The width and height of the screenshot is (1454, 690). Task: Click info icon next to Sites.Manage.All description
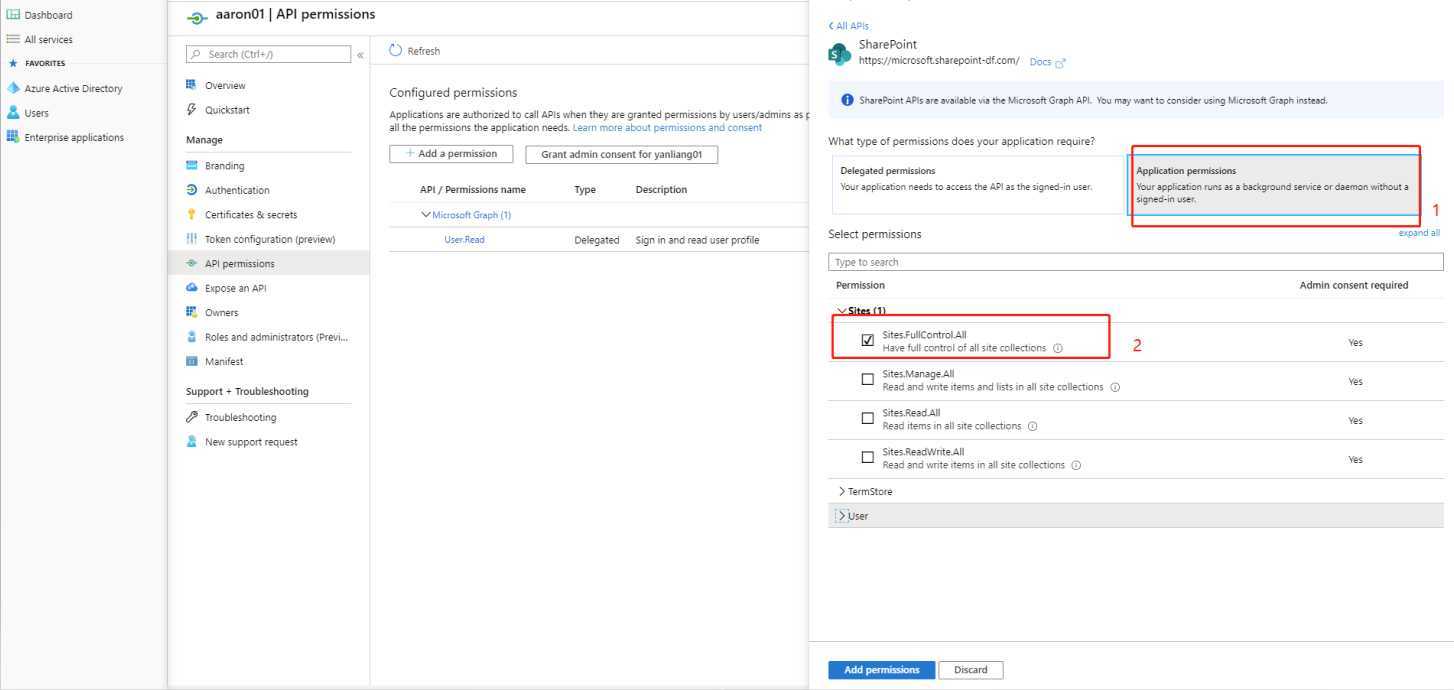click(1115, 387)
